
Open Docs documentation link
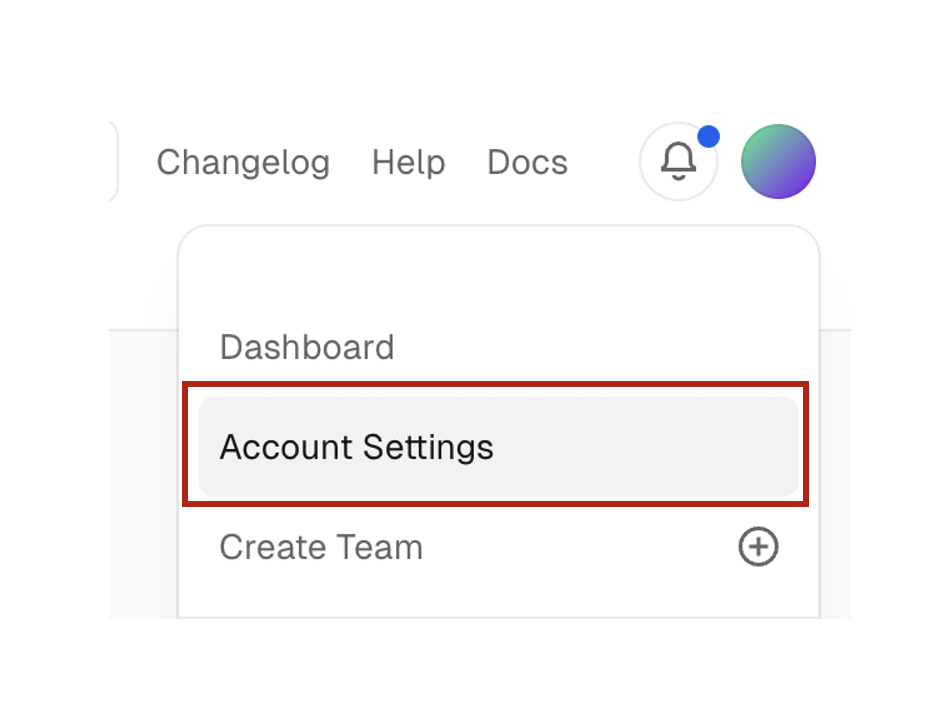[527, 162]
